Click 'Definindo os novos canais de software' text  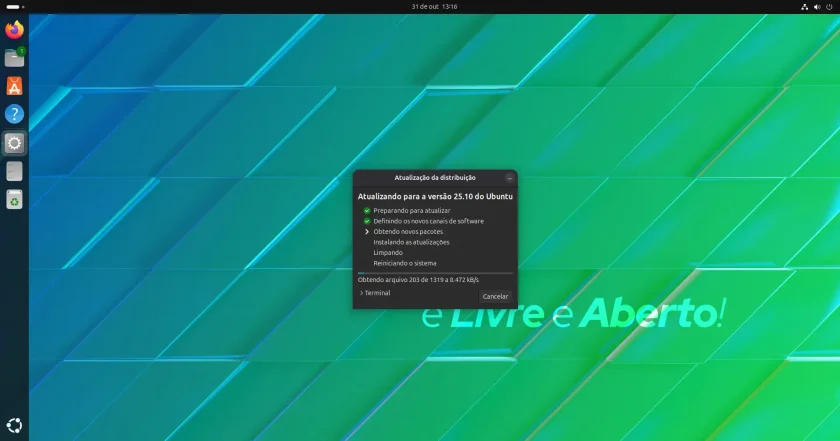click(x=429, y=221)
